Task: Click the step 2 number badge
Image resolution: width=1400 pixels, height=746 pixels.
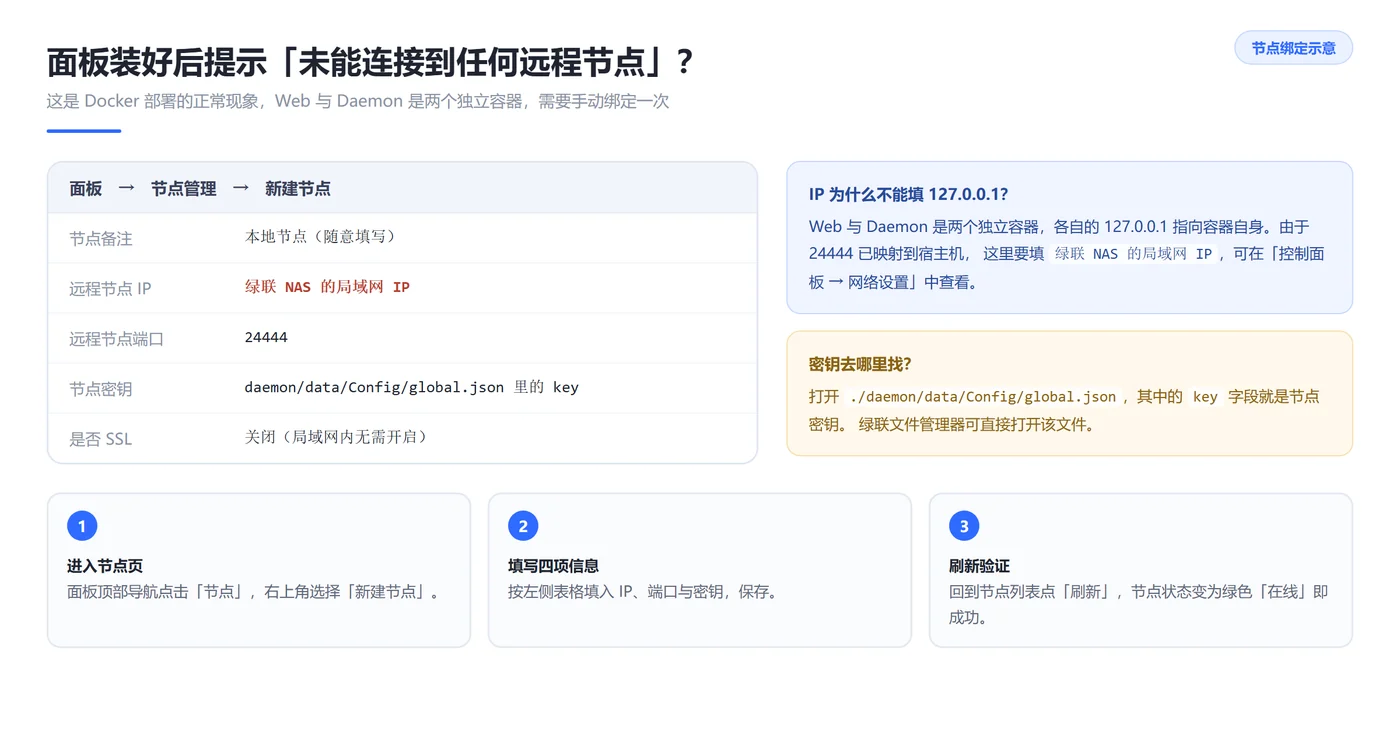Action: coord(523,526)
